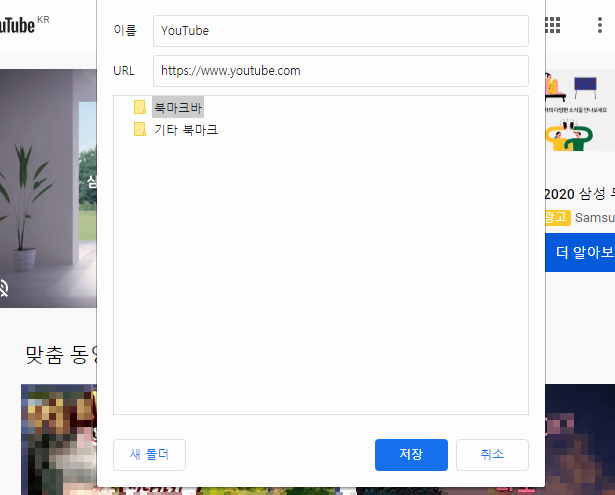
Task: Click the 북마크바 folder icon
Action: pos(140,107)
